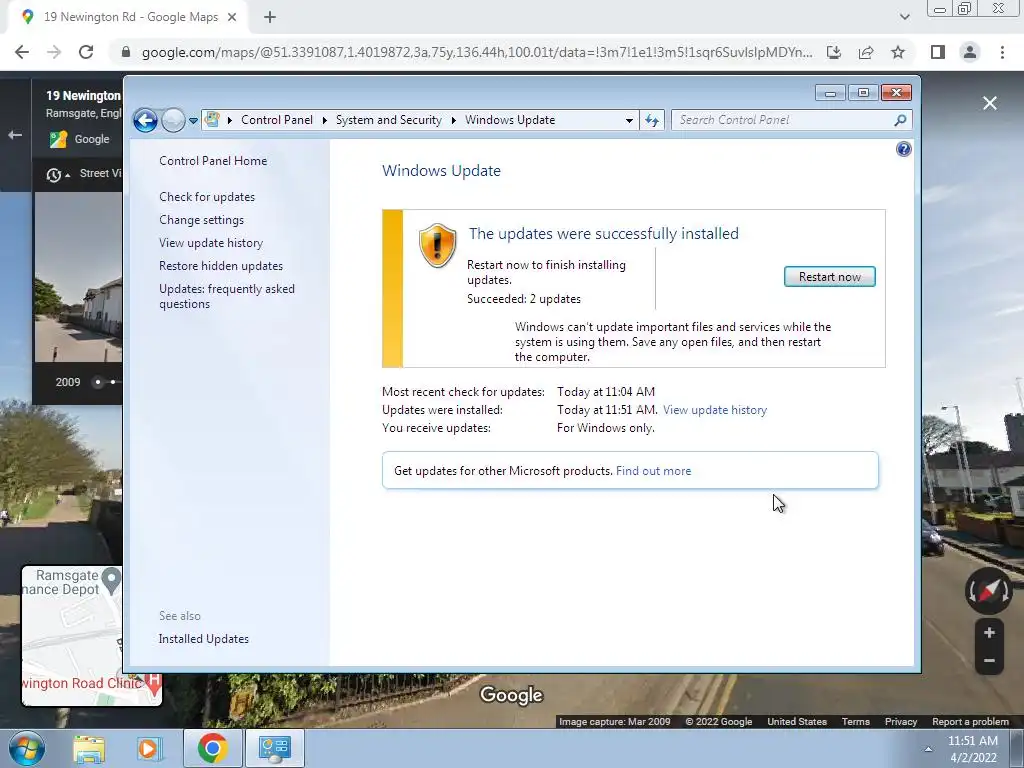Click the install app icon in Chrome omnibox

click(834, 52)
